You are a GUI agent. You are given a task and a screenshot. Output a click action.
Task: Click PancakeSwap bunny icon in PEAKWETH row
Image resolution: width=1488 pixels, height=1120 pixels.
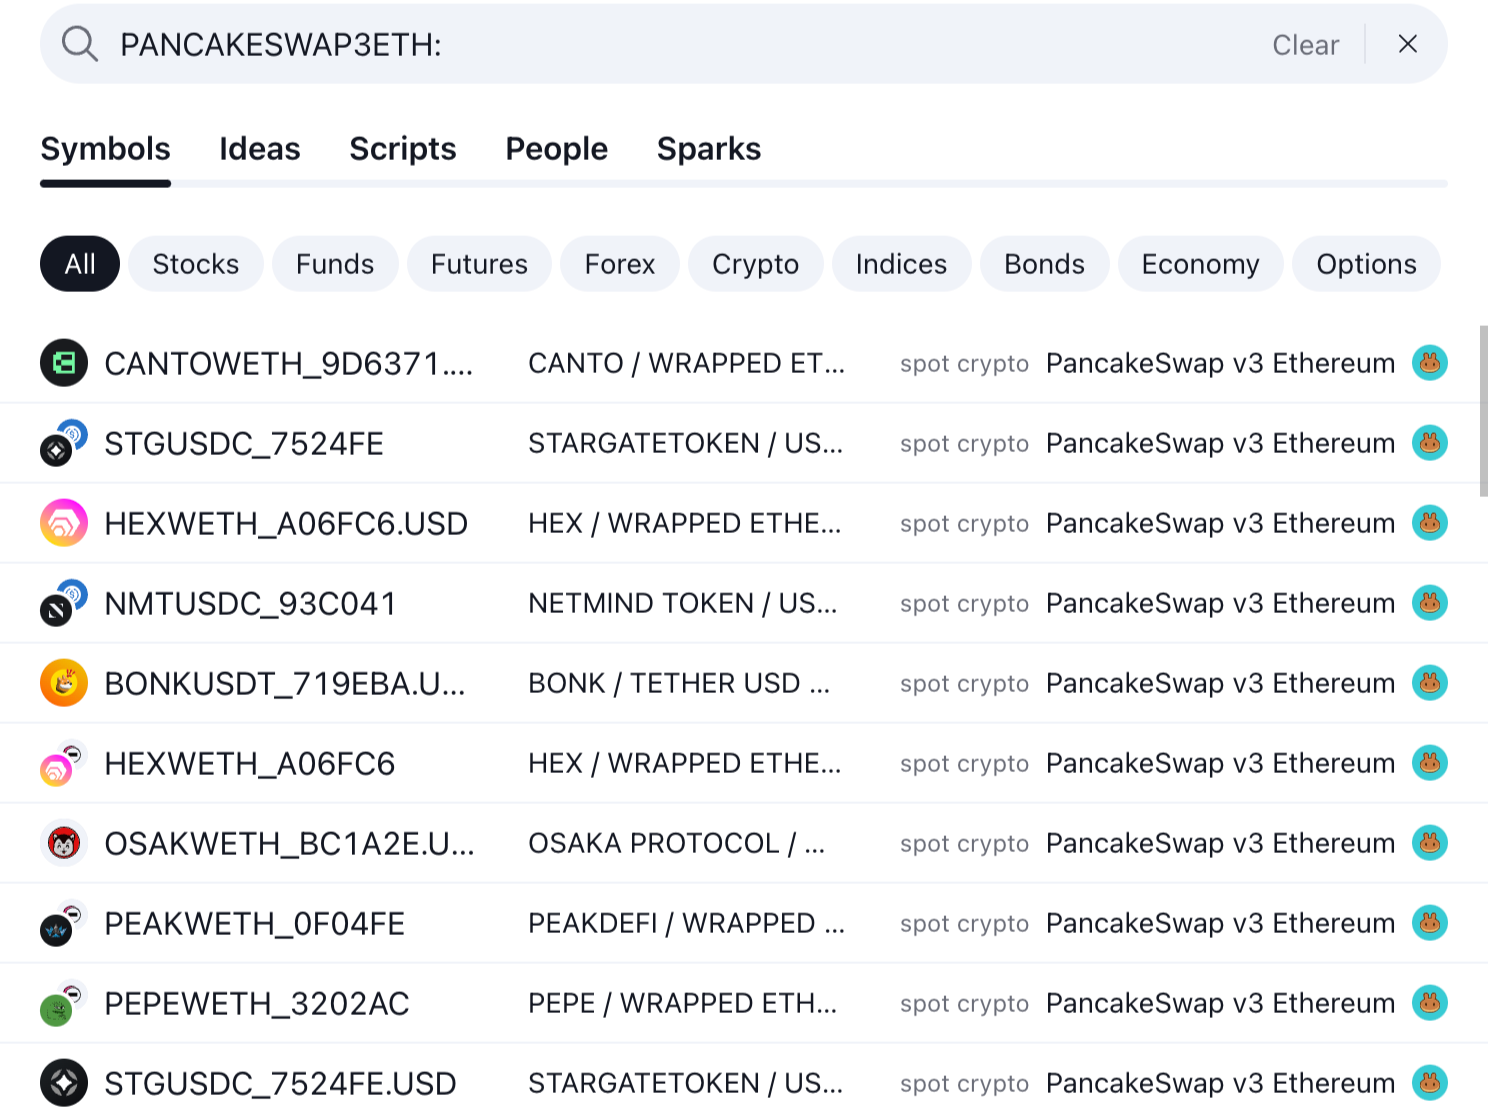pos(1430,923)
